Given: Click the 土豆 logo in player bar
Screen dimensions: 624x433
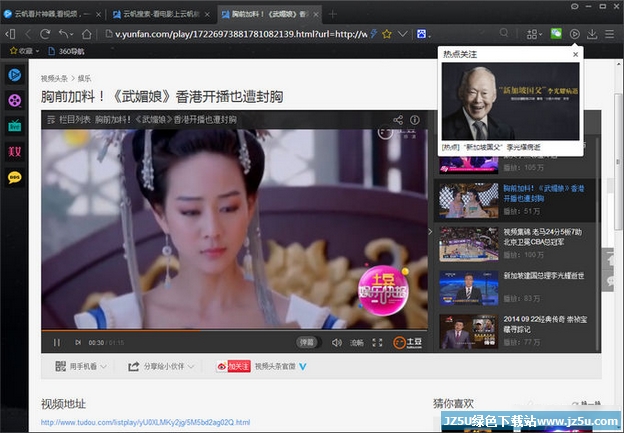Looking at the screenshot, I should tap(407, 342).
